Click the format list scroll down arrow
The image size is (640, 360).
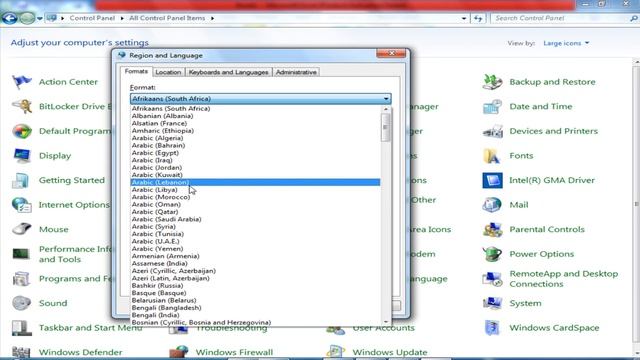(386, 322)
